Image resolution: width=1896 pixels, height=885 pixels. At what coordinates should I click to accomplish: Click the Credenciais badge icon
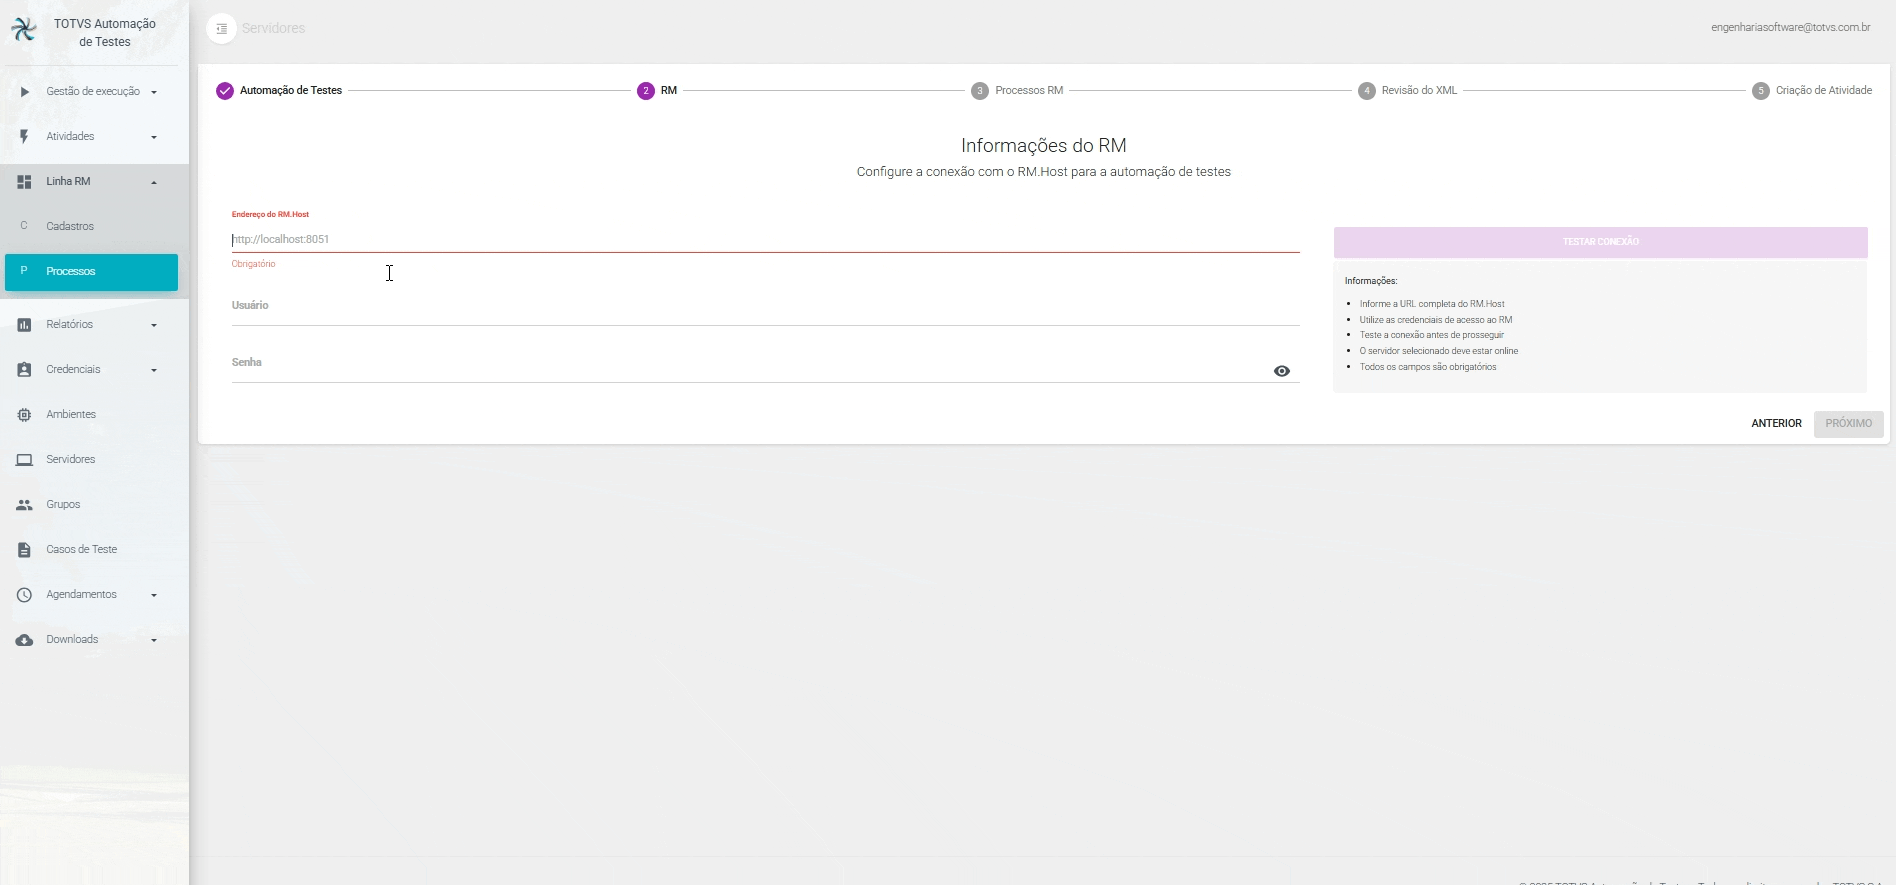pyautogui.click(x=24, y=370)
